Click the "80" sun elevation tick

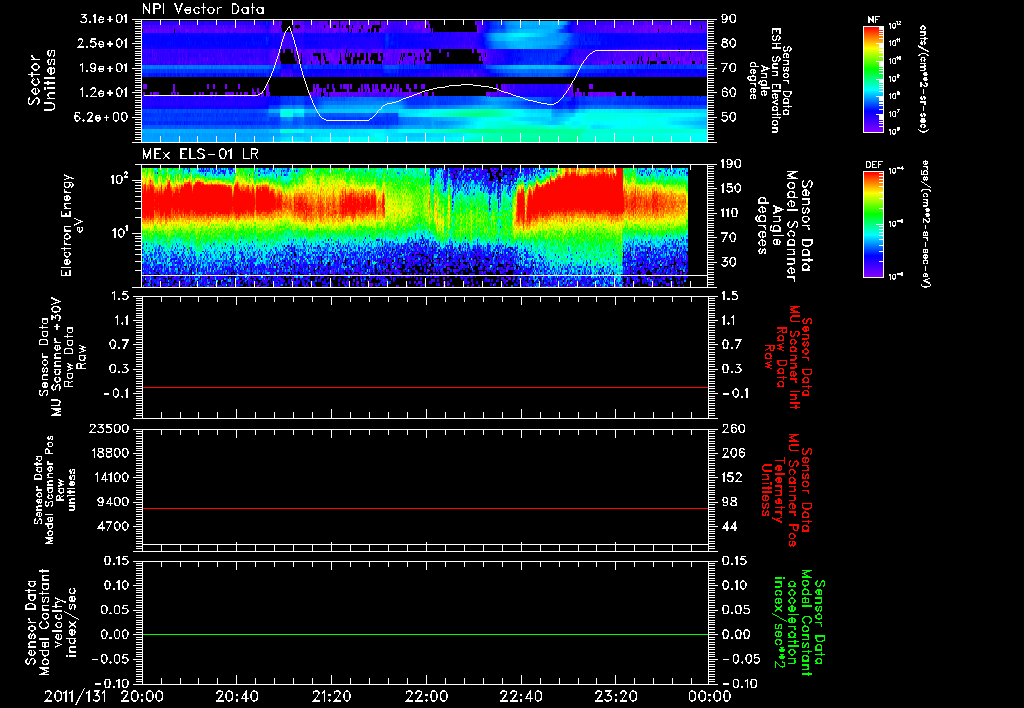coord(729,43)
